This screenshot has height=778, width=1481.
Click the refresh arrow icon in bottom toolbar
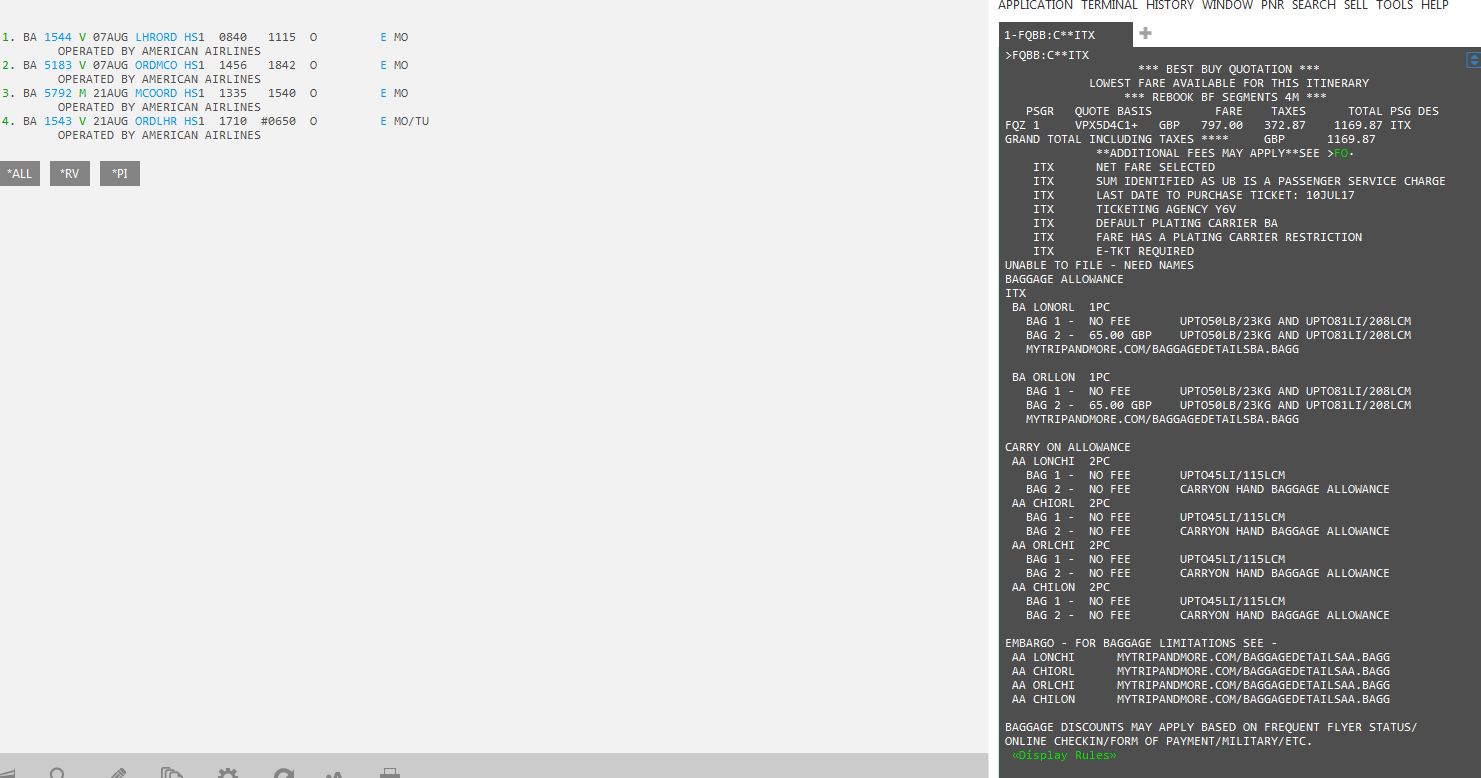click(284, 773)
